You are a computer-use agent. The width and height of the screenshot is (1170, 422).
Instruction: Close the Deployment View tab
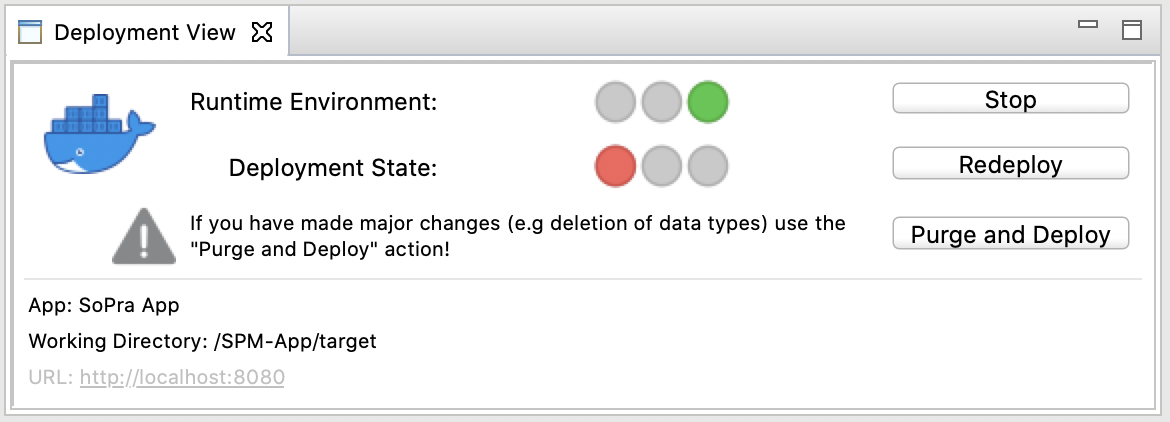coord(262,32)
